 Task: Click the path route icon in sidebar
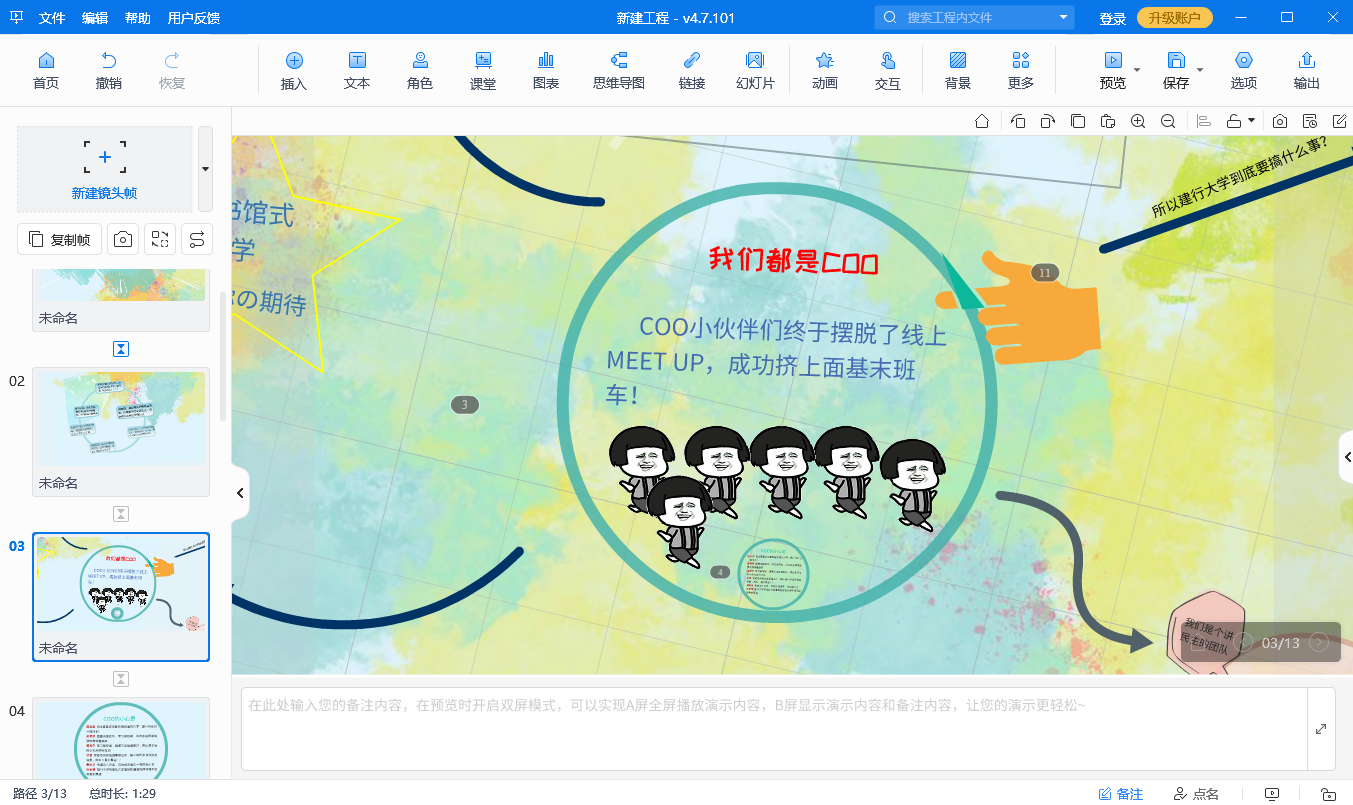click(x=197, y=239)
